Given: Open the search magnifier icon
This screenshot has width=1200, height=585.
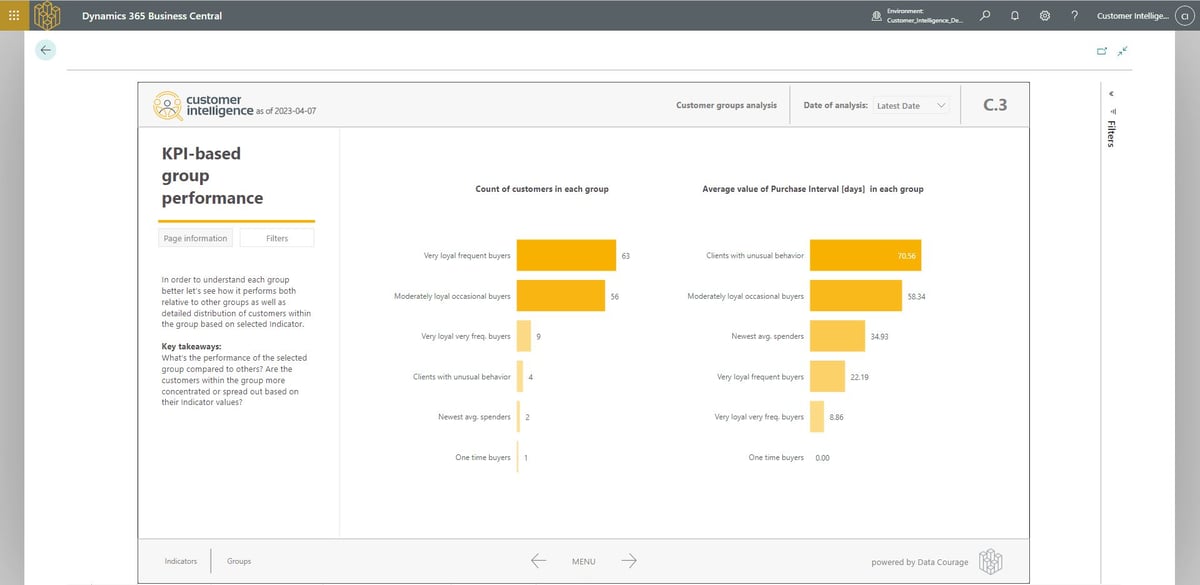Looking at the screenshot, I should [985, 16].
